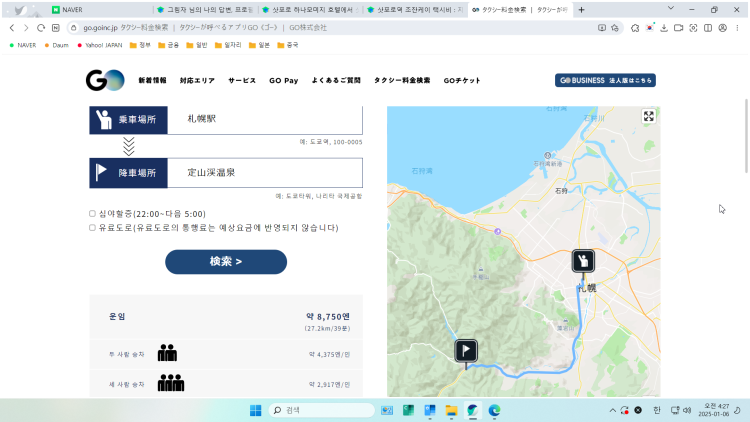The width and height of the screenshot is (750, 422).
Task: Click the Korean IME indicator in the tray
Action: click(657, 411)
